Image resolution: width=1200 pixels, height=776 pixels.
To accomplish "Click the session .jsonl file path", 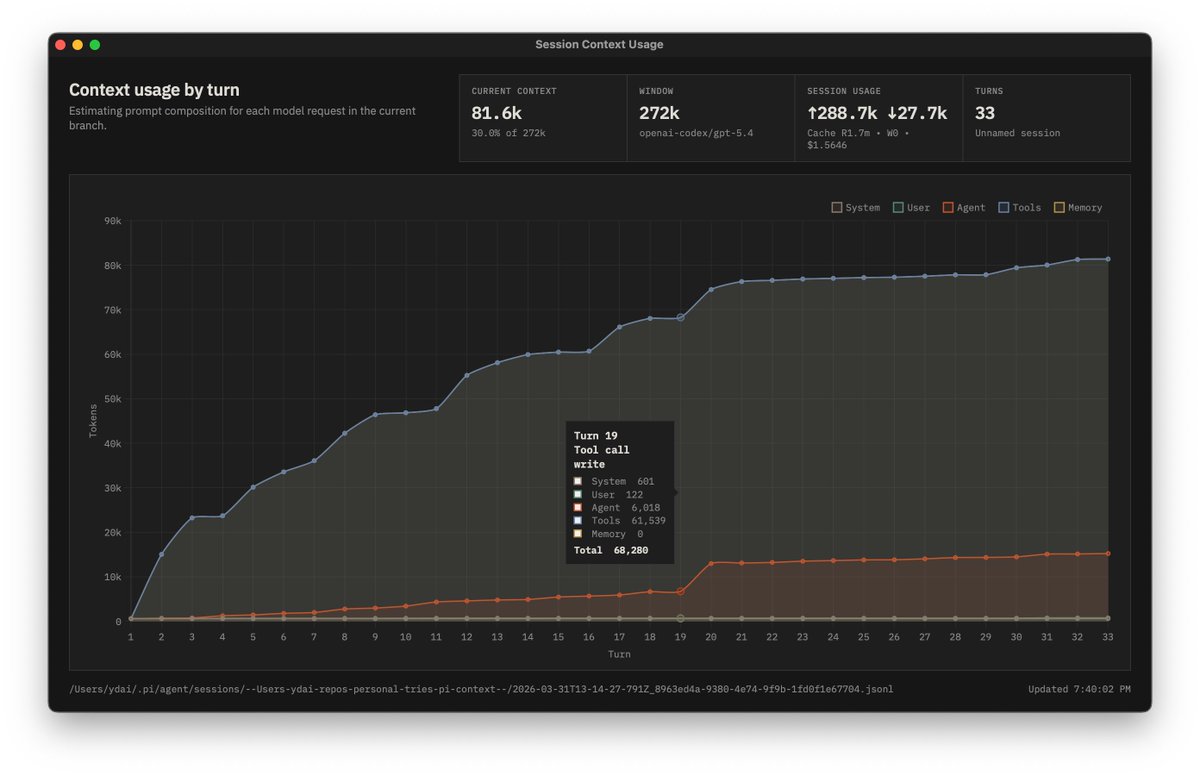I will pos(481,689).
